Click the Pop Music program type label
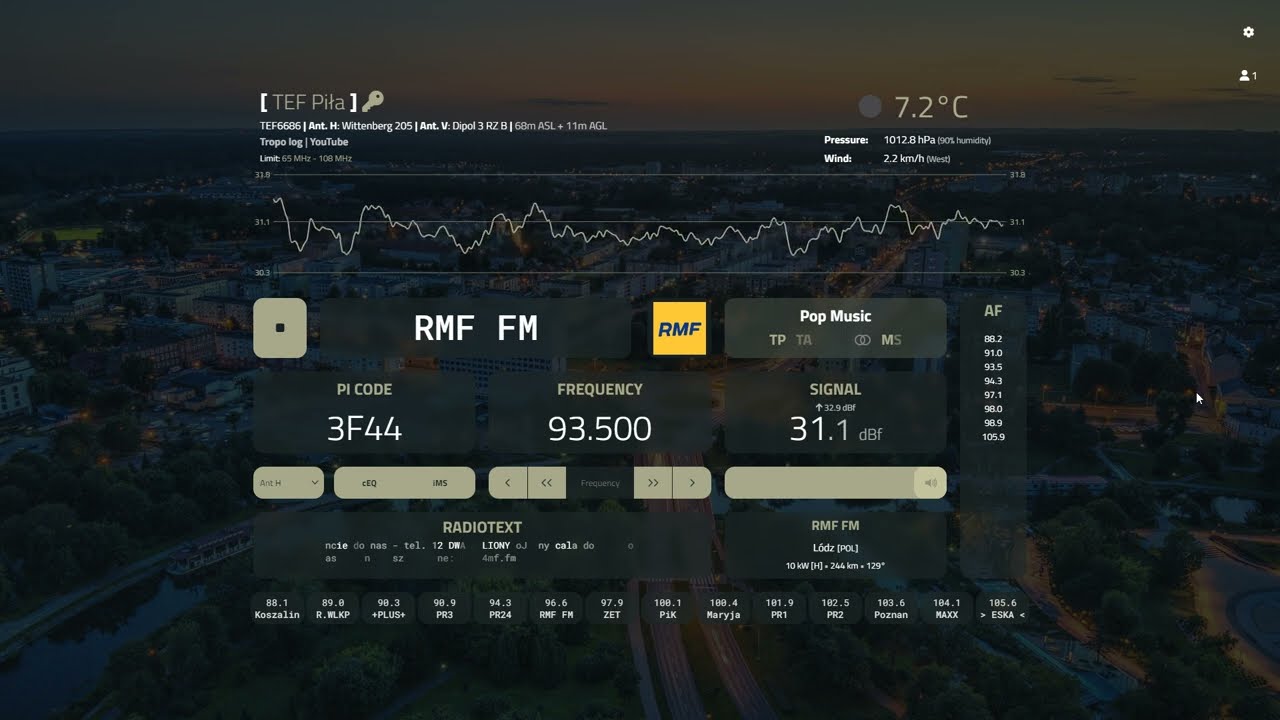1280x720 pixels. coord(835,316)
